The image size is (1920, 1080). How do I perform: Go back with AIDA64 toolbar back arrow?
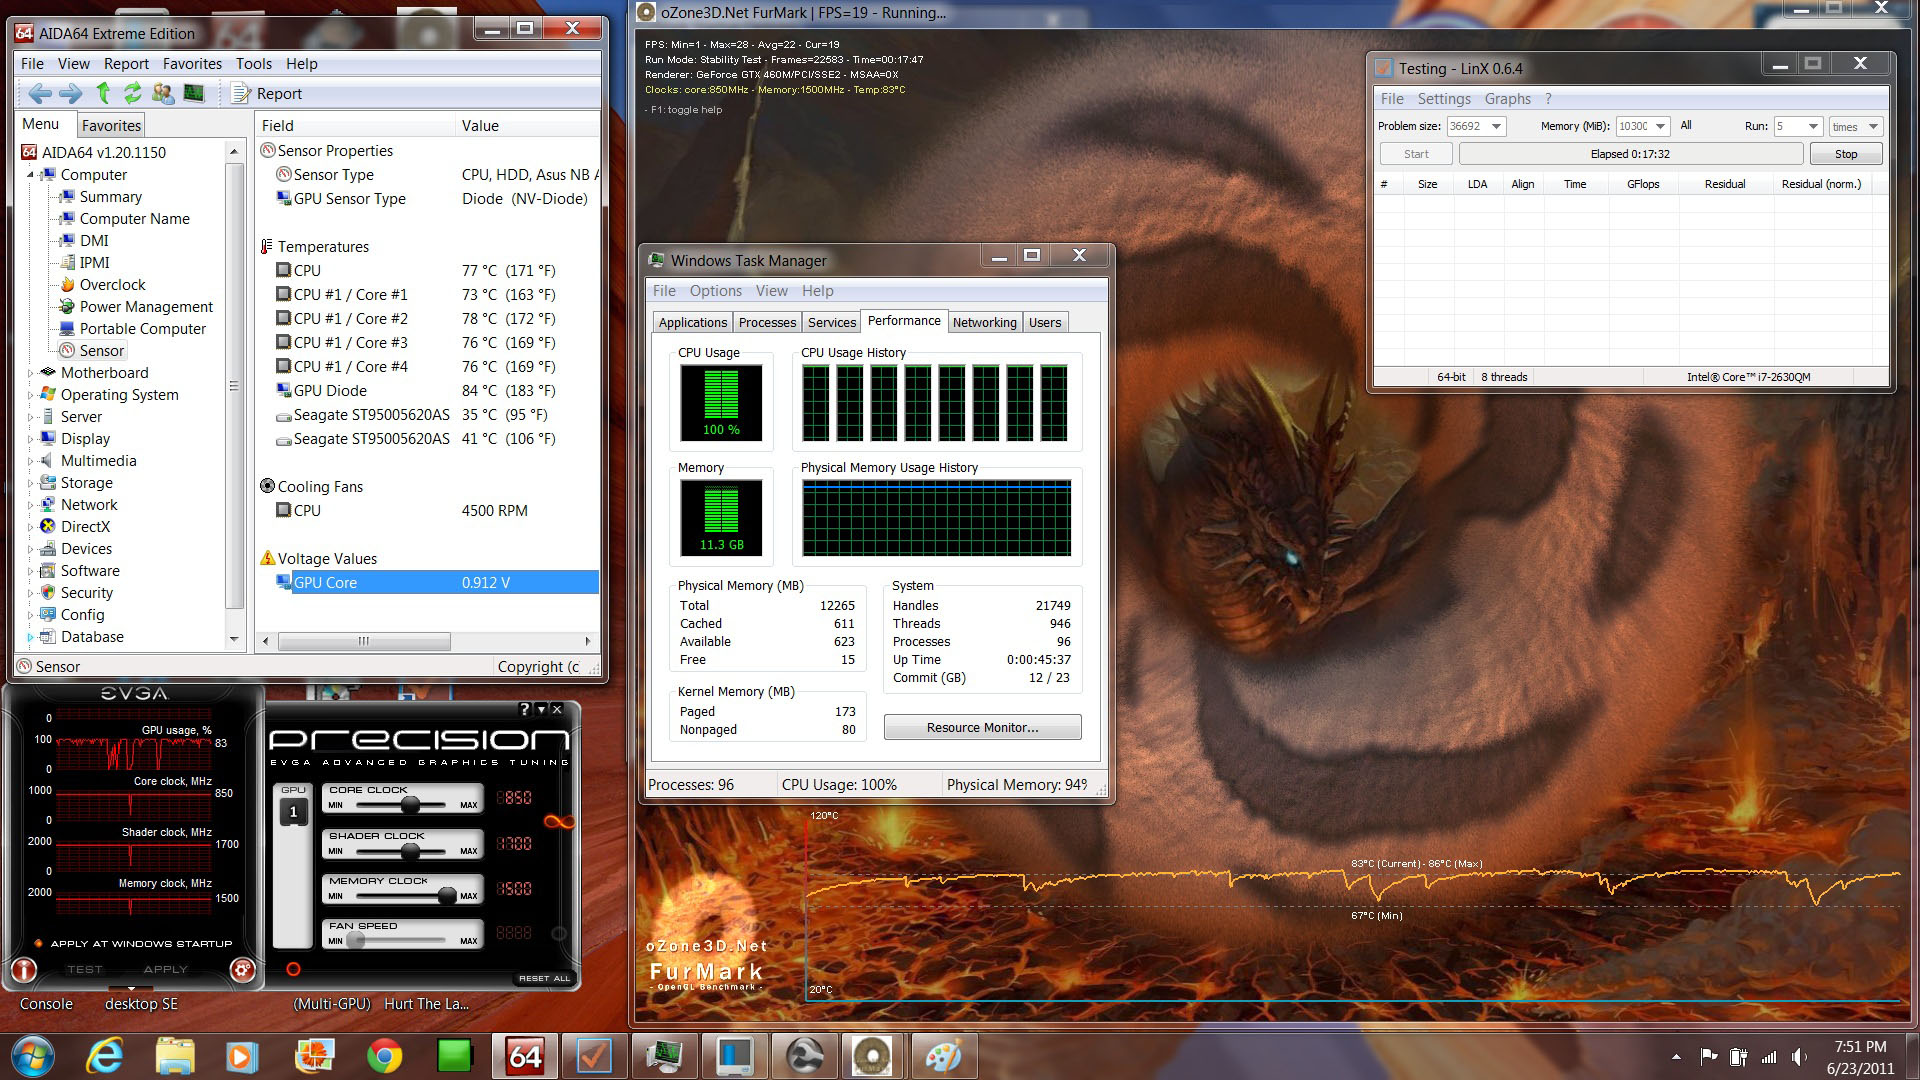pyautogui.click(x=40, y=93)
